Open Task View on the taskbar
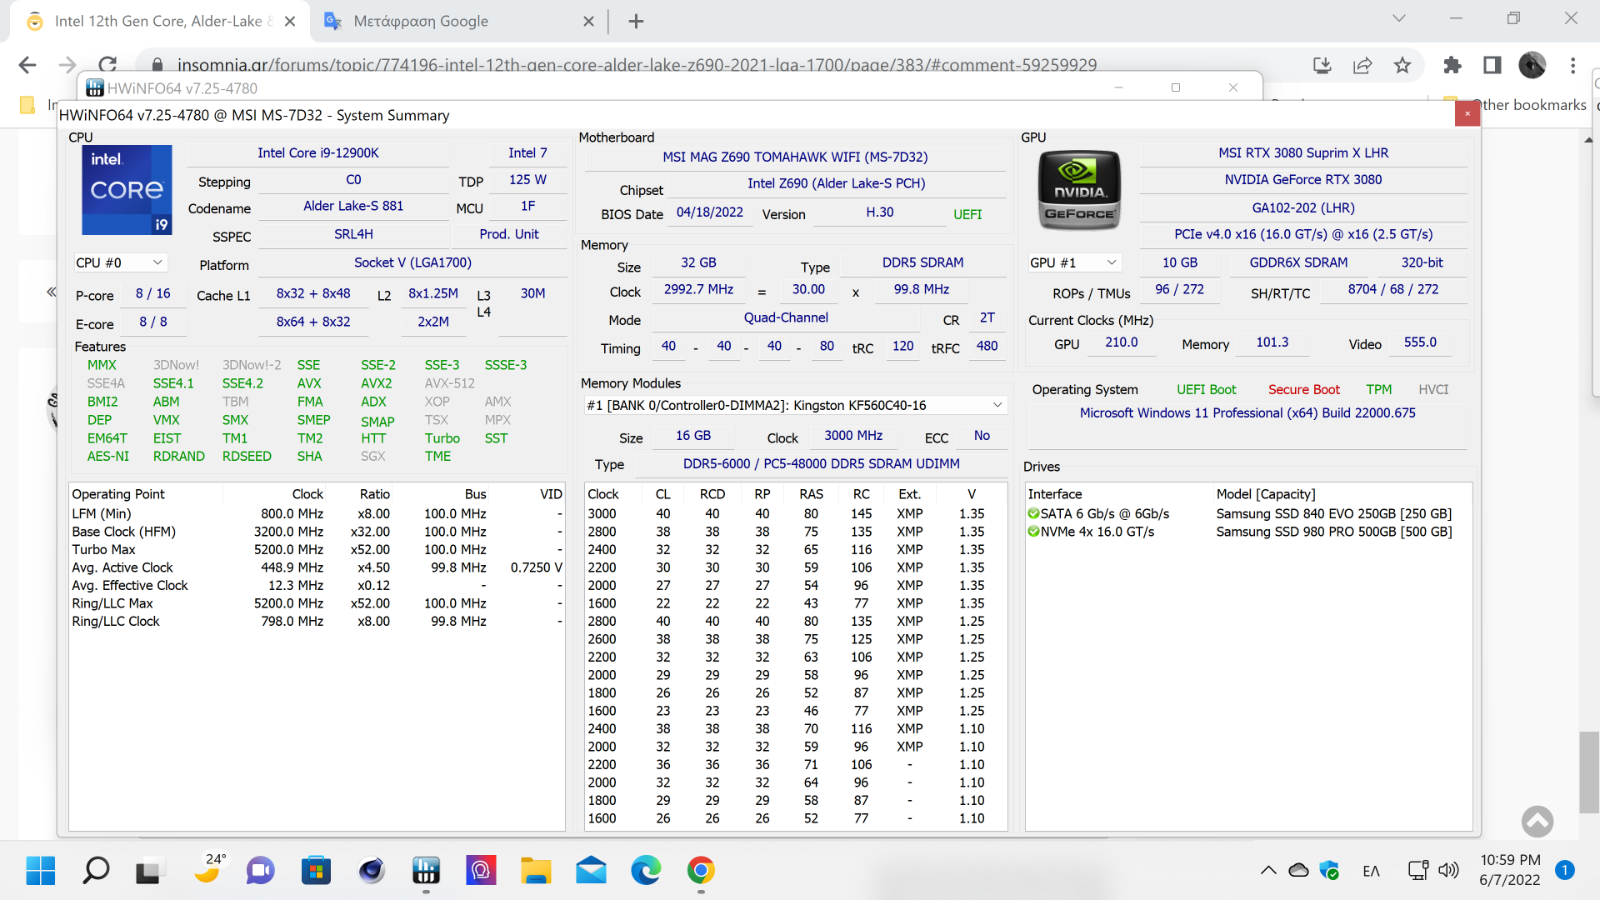This screenshot has width=1600, height=900. (x=149, y=871)
